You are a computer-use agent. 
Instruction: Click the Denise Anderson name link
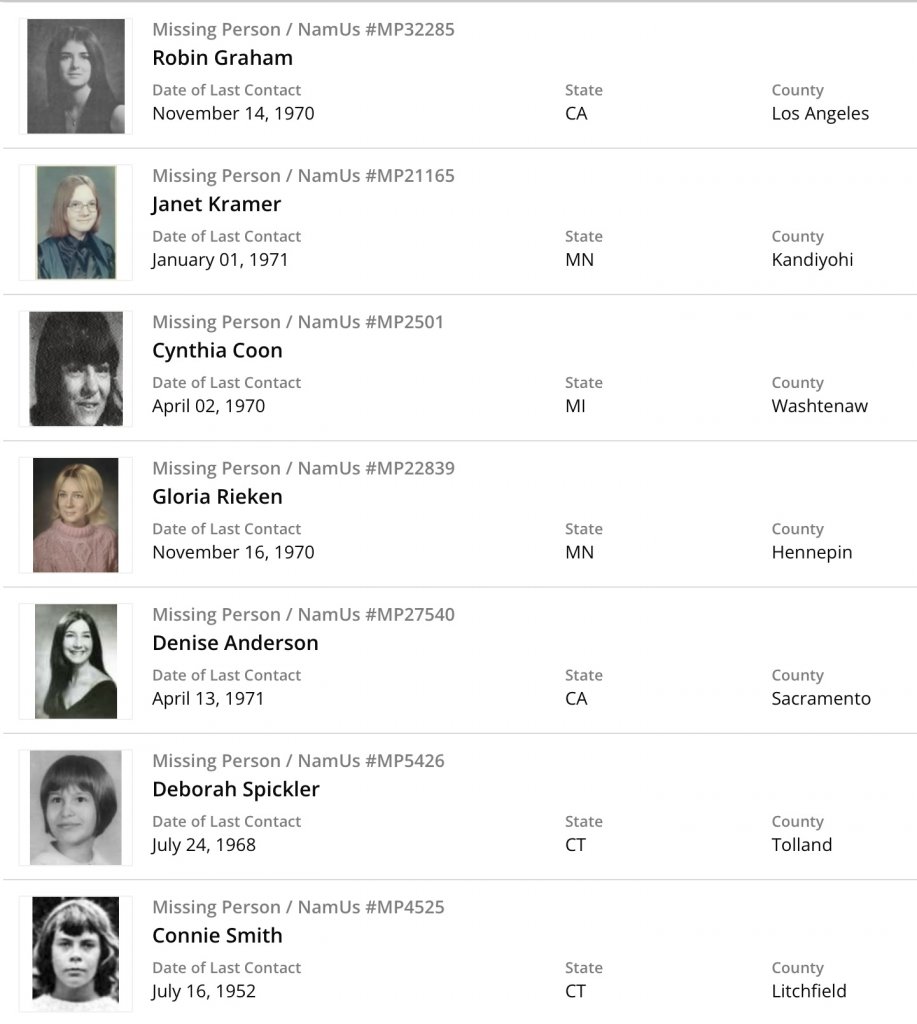(235, 643)
